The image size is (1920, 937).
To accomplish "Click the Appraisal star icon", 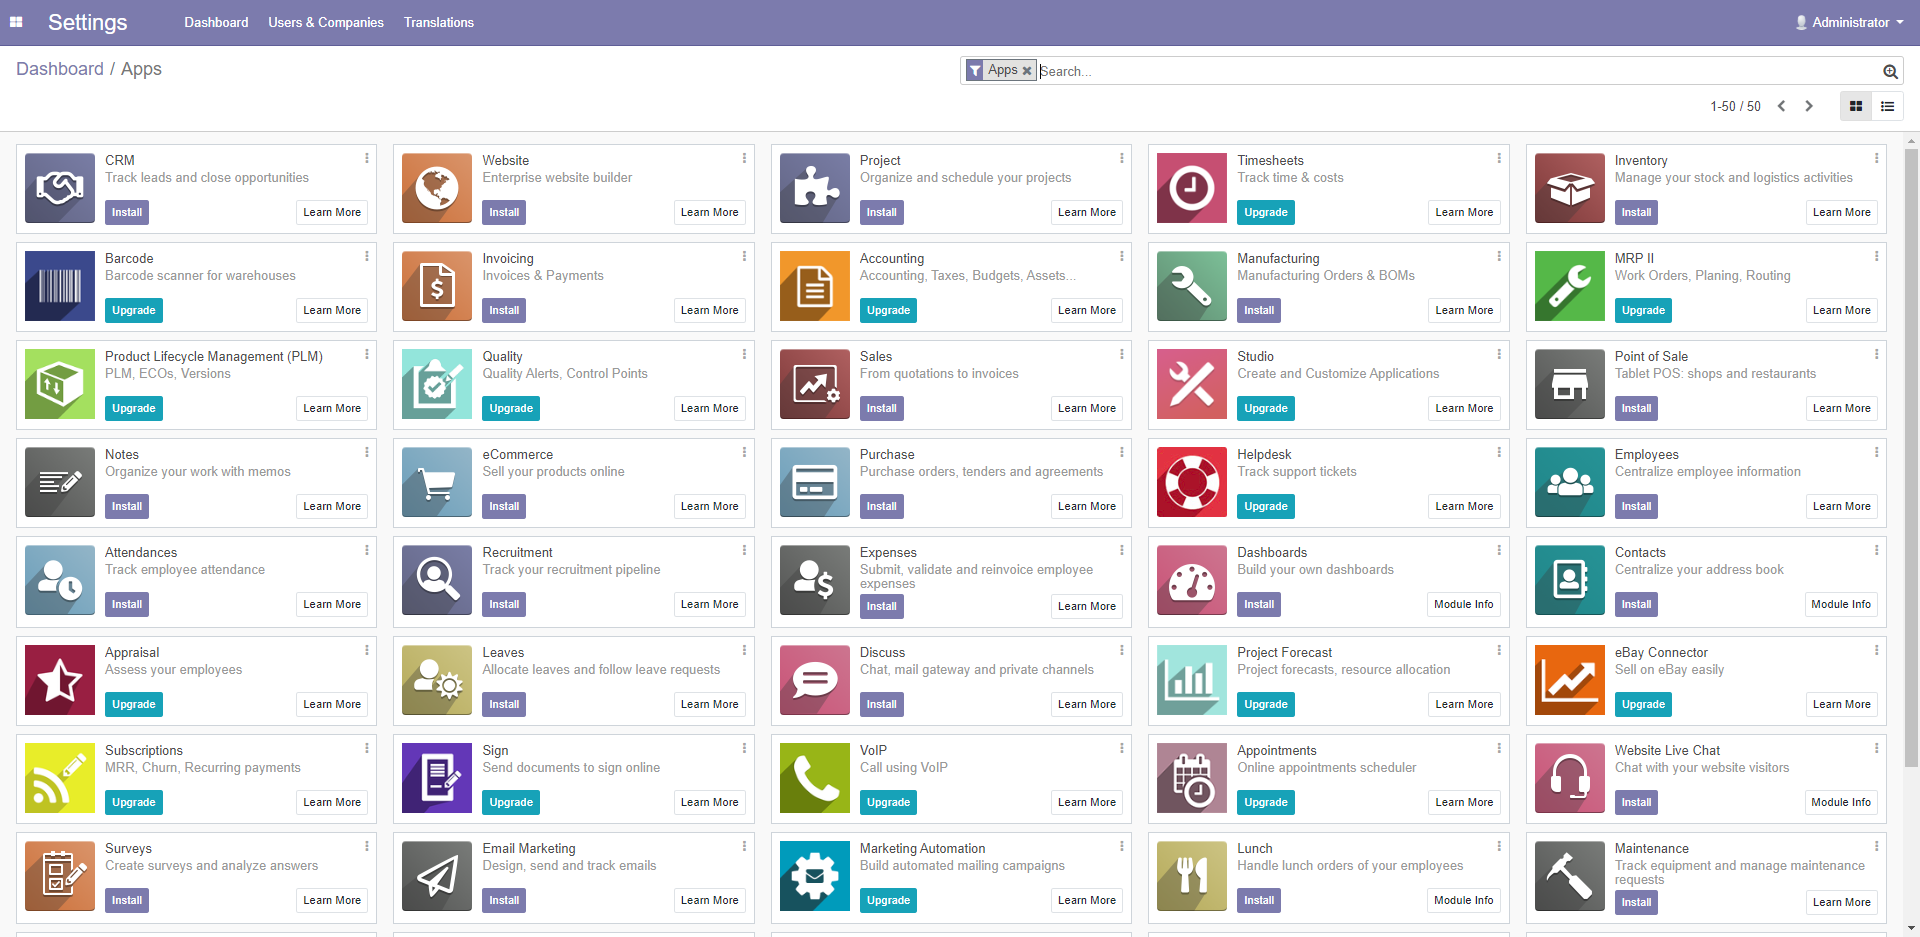I will pyautogui.click(x=60, y=680).
